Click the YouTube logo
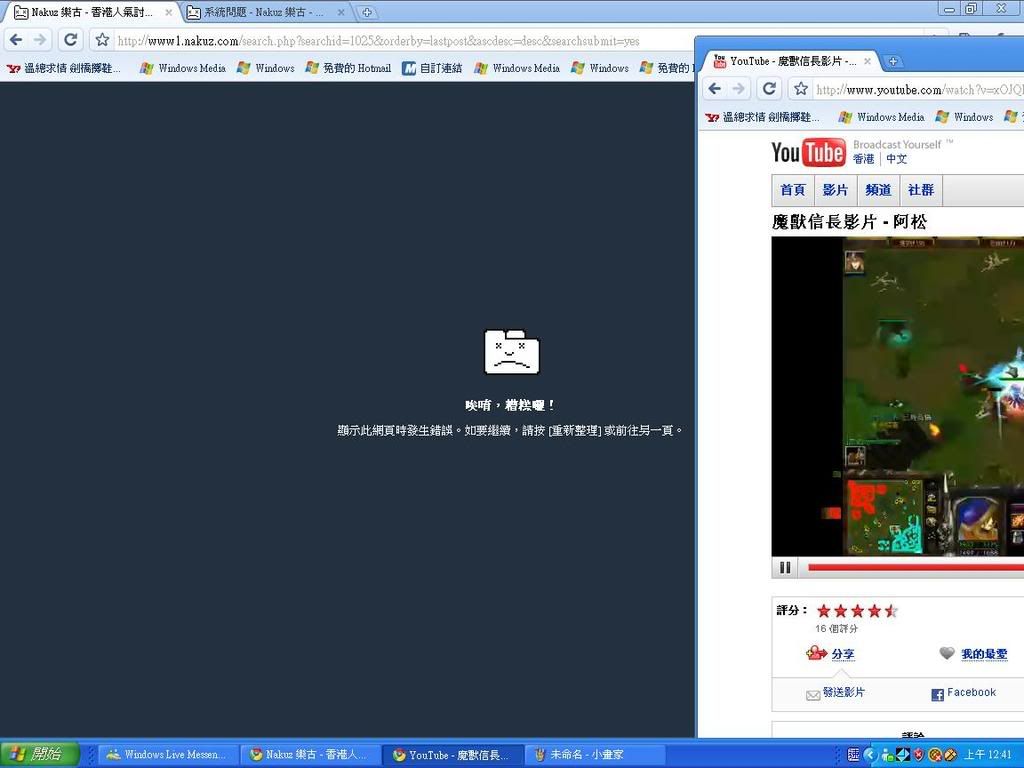The height and width of the screenshot is (768, 1024). click(808, 152)
